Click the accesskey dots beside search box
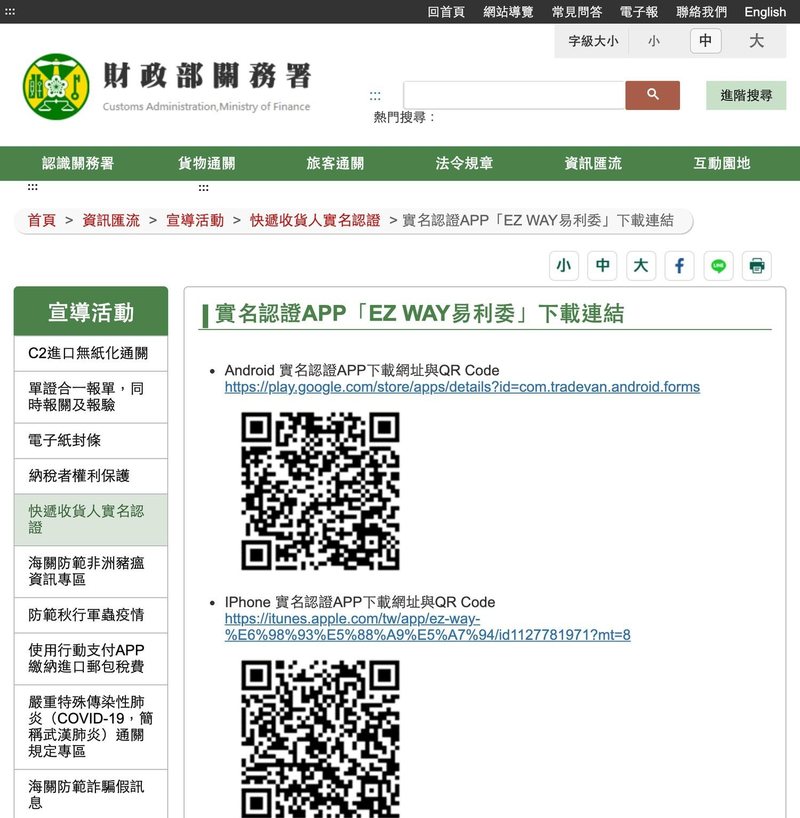The image size is (800, 818). [x=375, y=96]
